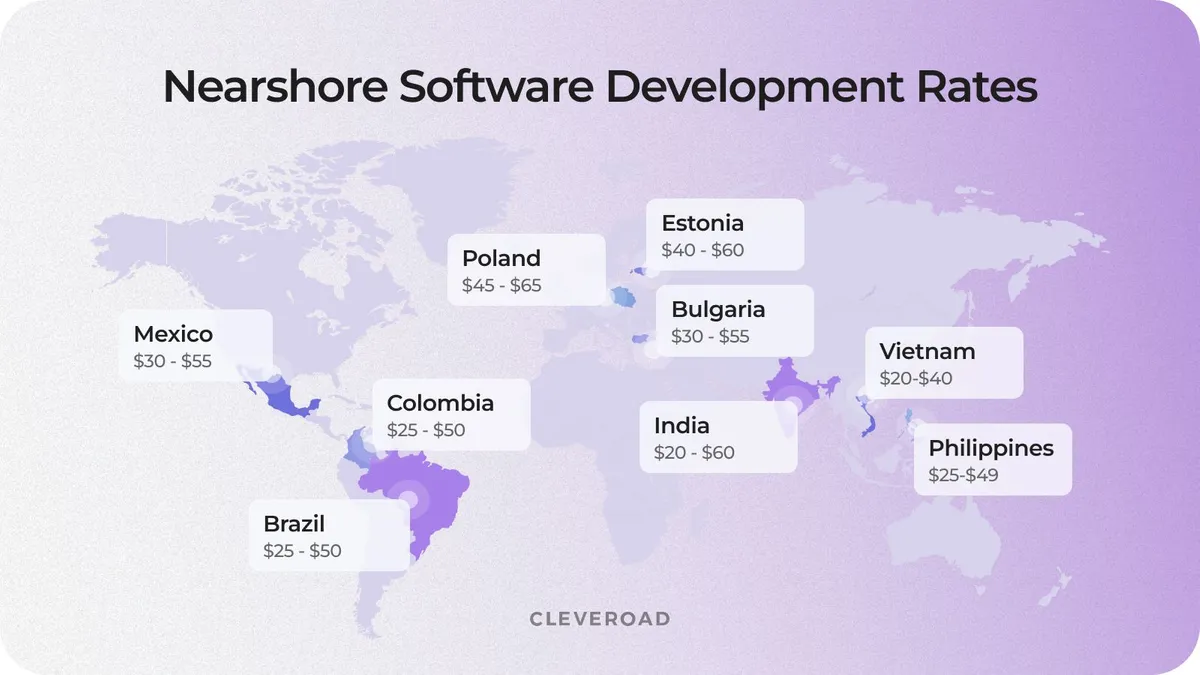Click the Nearshore Software Development Rates title
Image resolution: width=1200 pixels, height=675 pixels.
[x=600, y=88]
